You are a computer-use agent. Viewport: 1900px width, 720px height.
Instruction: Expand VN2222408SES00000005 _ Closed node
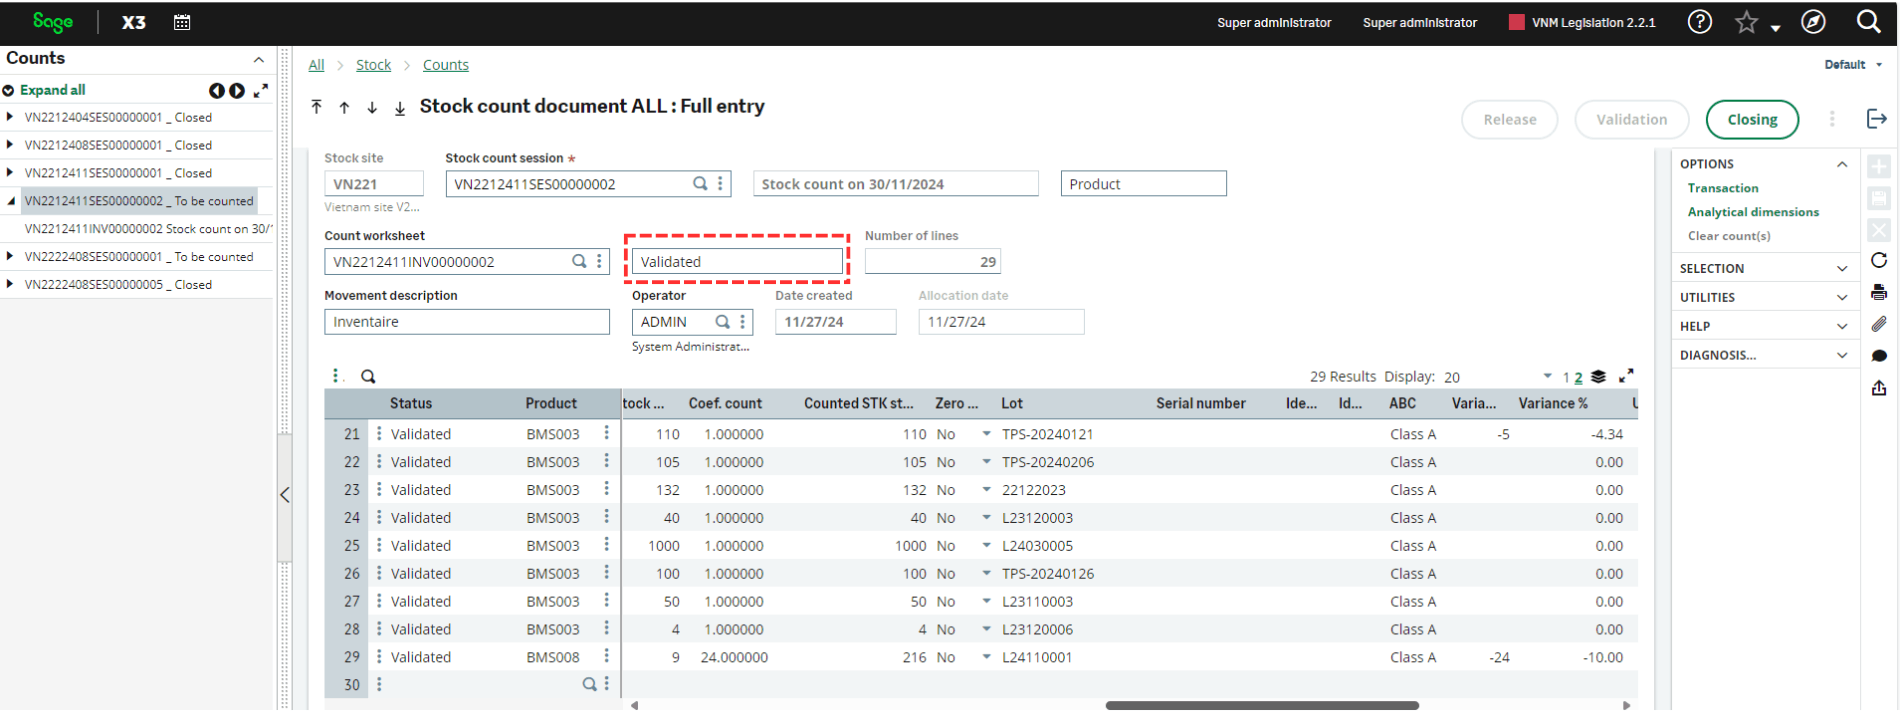pyautogui.click(x=10, y=285)
